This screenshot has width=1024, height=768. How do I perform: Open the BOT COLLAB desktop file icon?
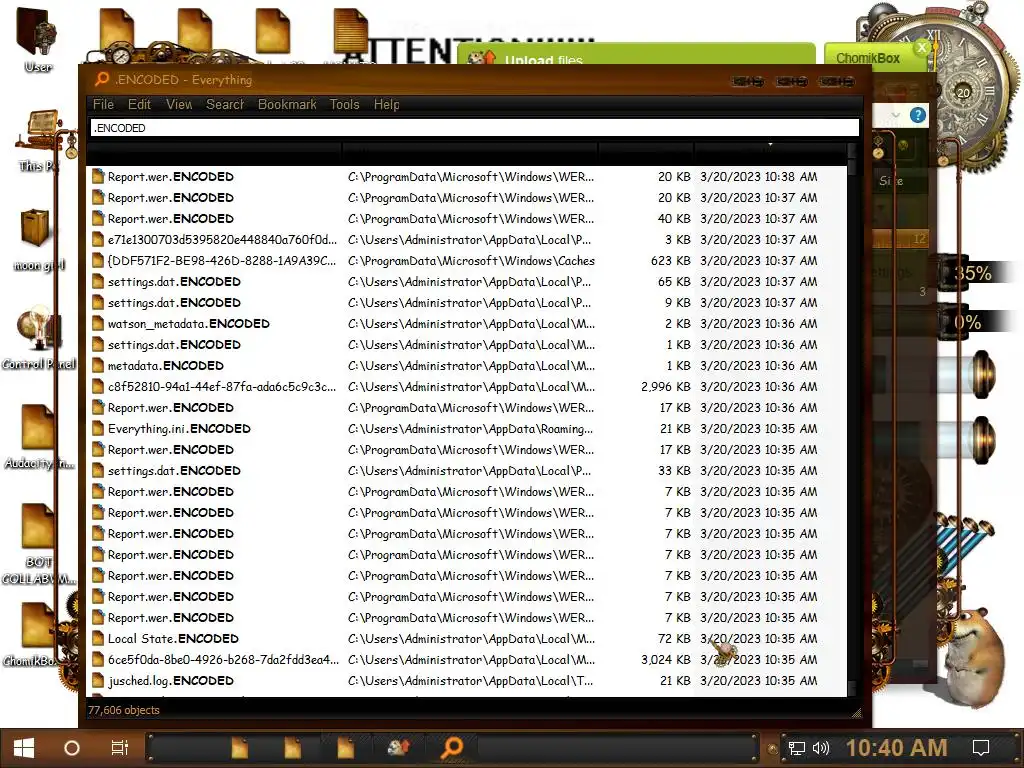[x=39, y=543]
